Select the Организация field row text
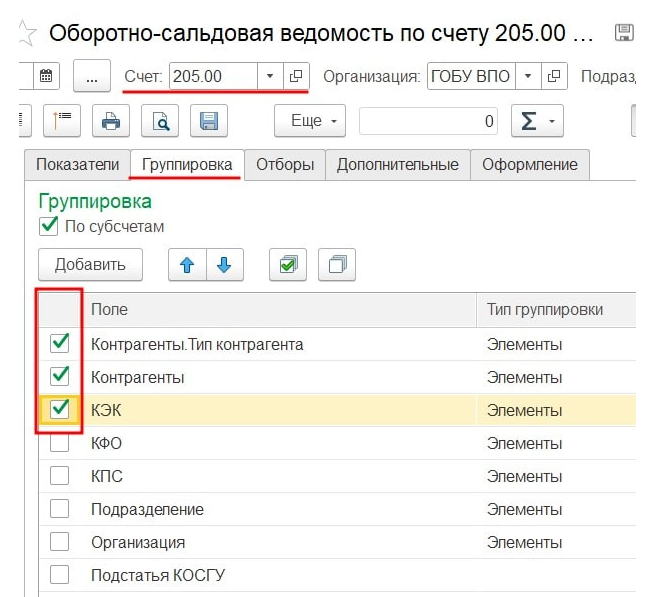 point(138,543)
